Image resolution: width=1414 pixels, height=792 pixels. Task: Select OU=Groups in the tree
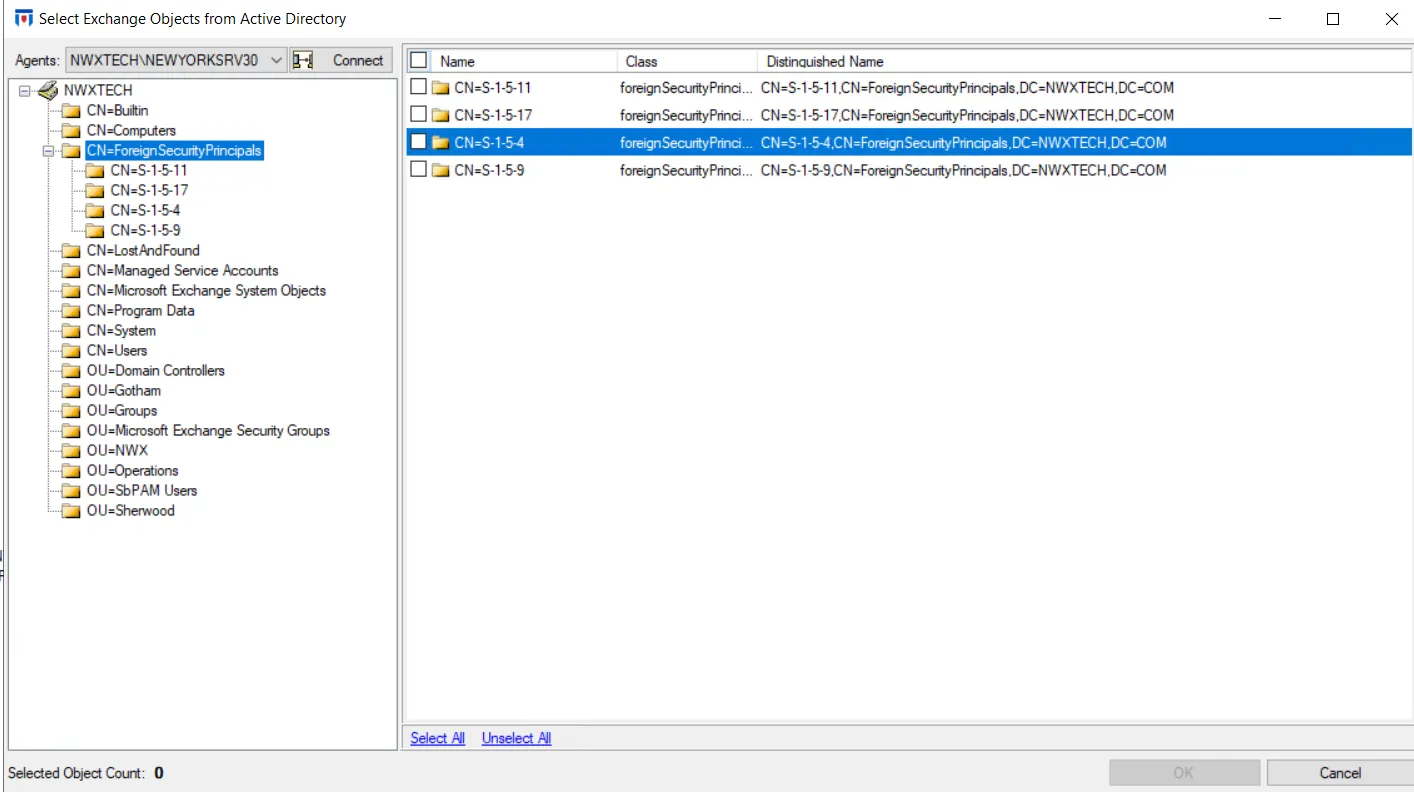tap(121, 411)
